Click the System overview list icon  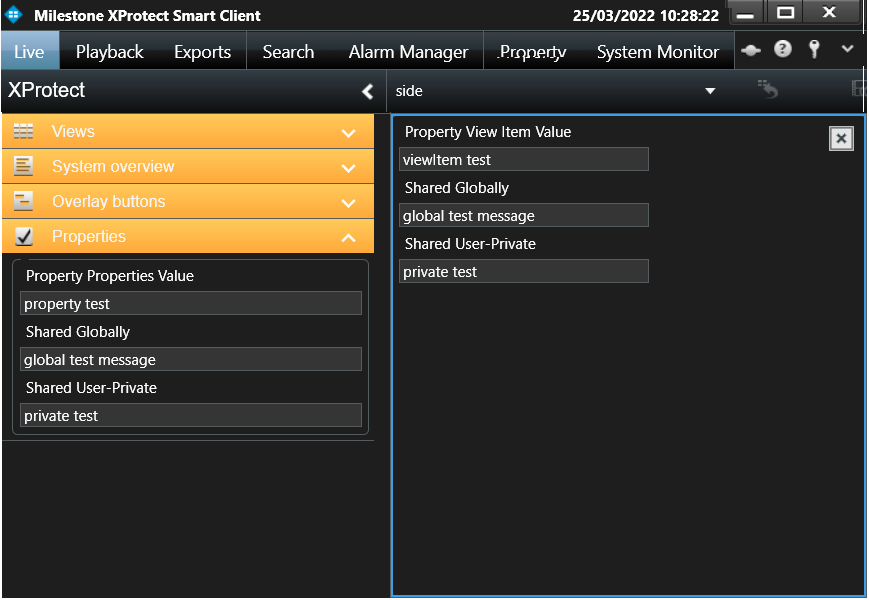click(23, 166)
